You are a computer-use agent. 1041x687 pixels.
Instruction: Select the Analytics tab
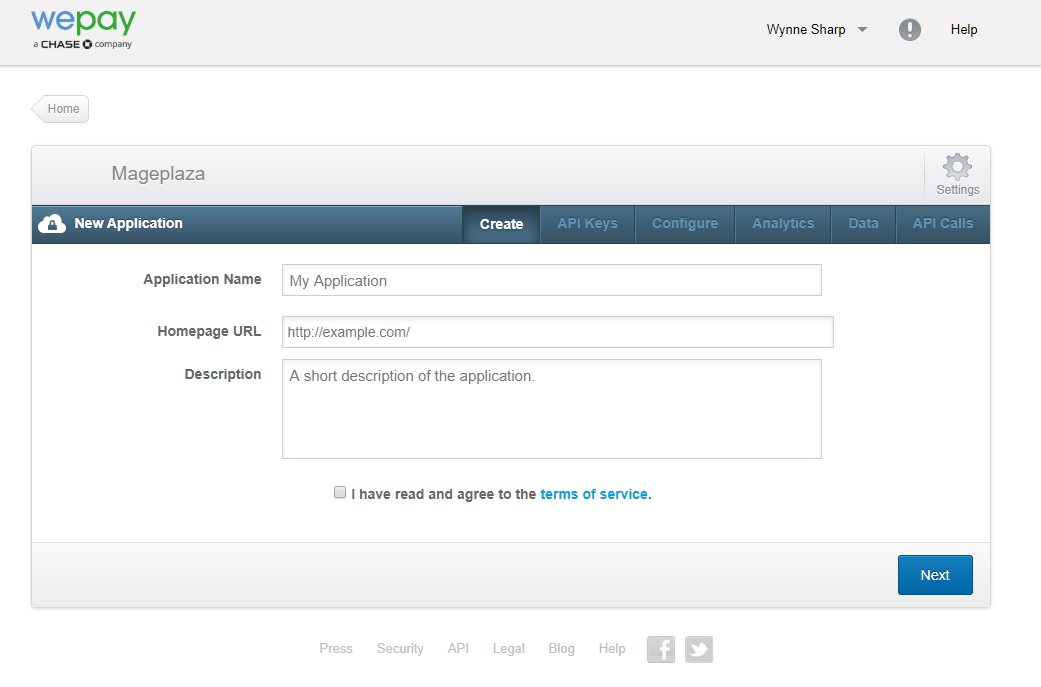(783, 224)
